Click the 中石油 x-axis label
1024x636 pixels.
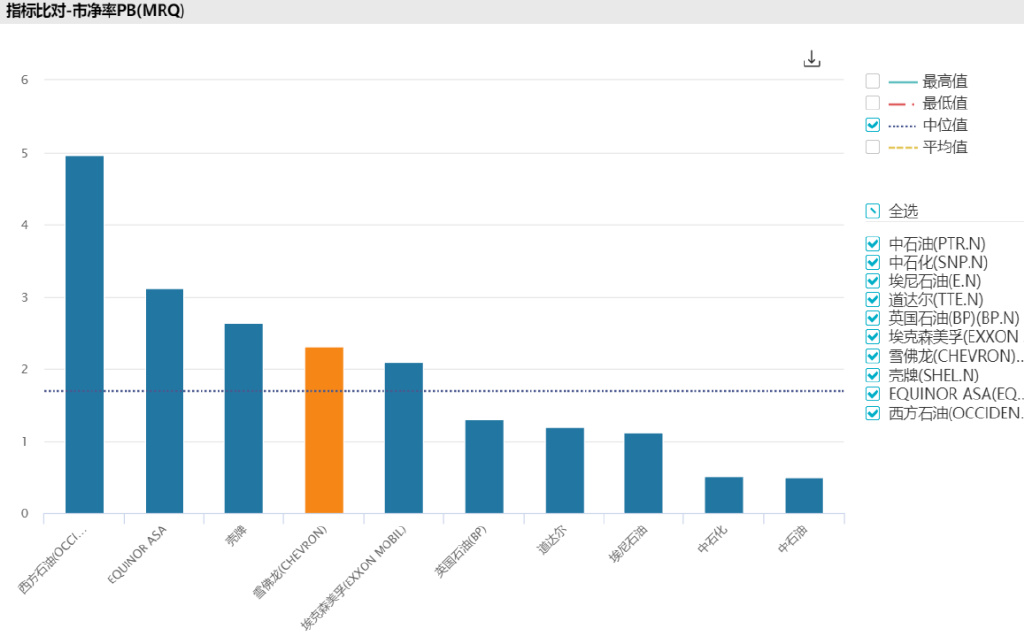pos(793,539)
